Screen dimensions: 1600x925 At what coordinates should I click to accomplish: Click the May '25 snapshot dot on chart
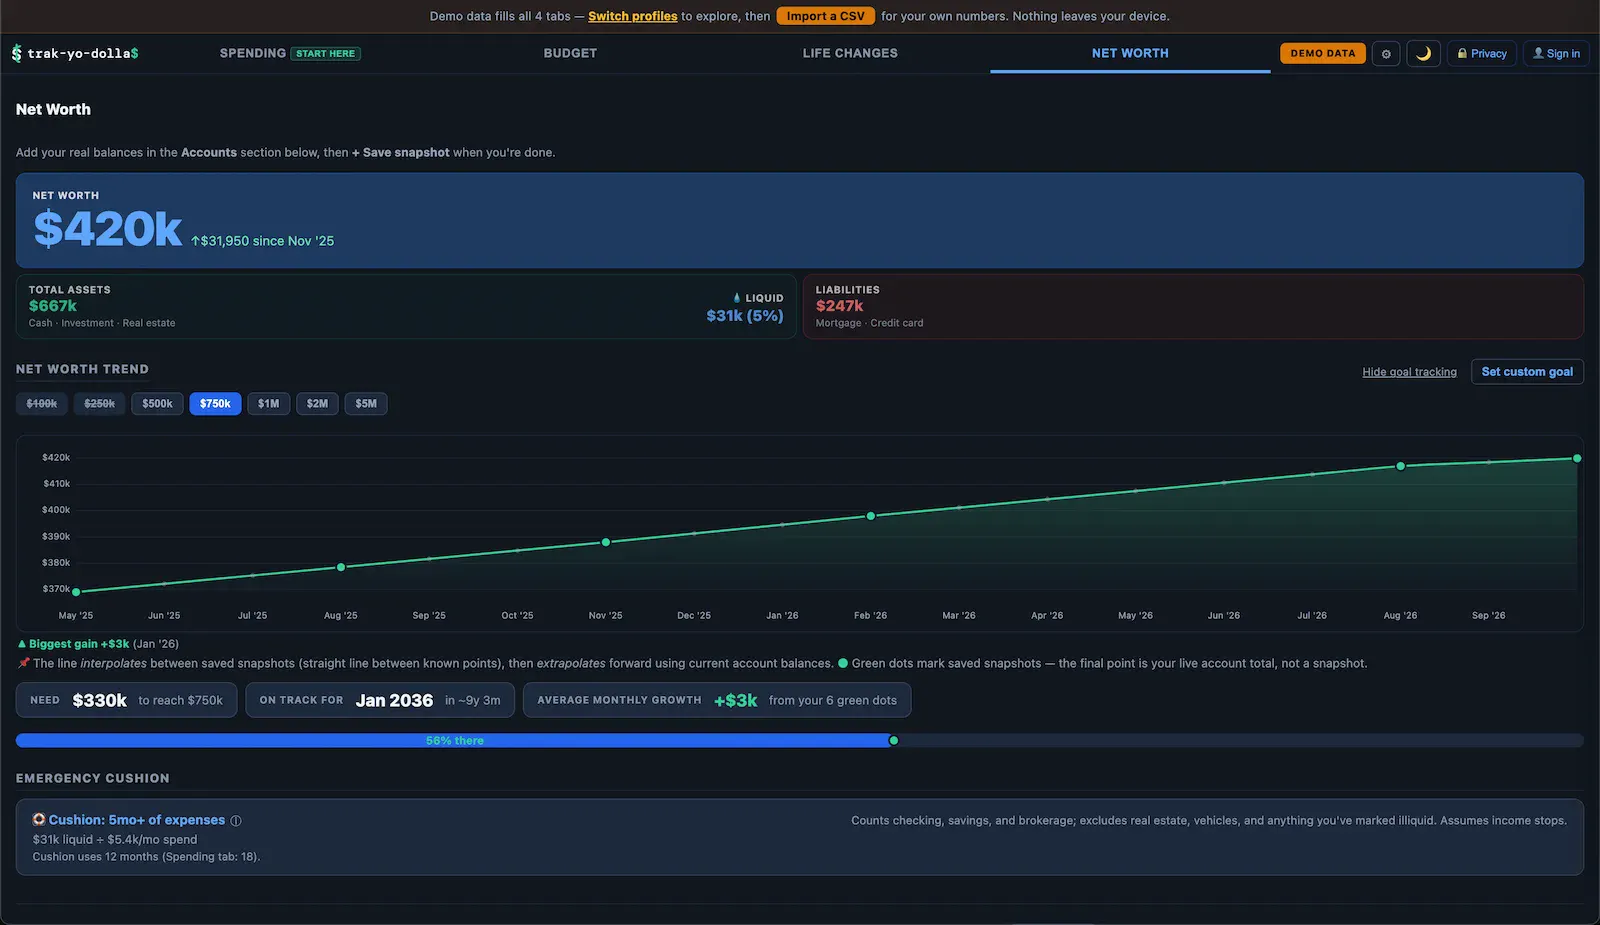76,592
